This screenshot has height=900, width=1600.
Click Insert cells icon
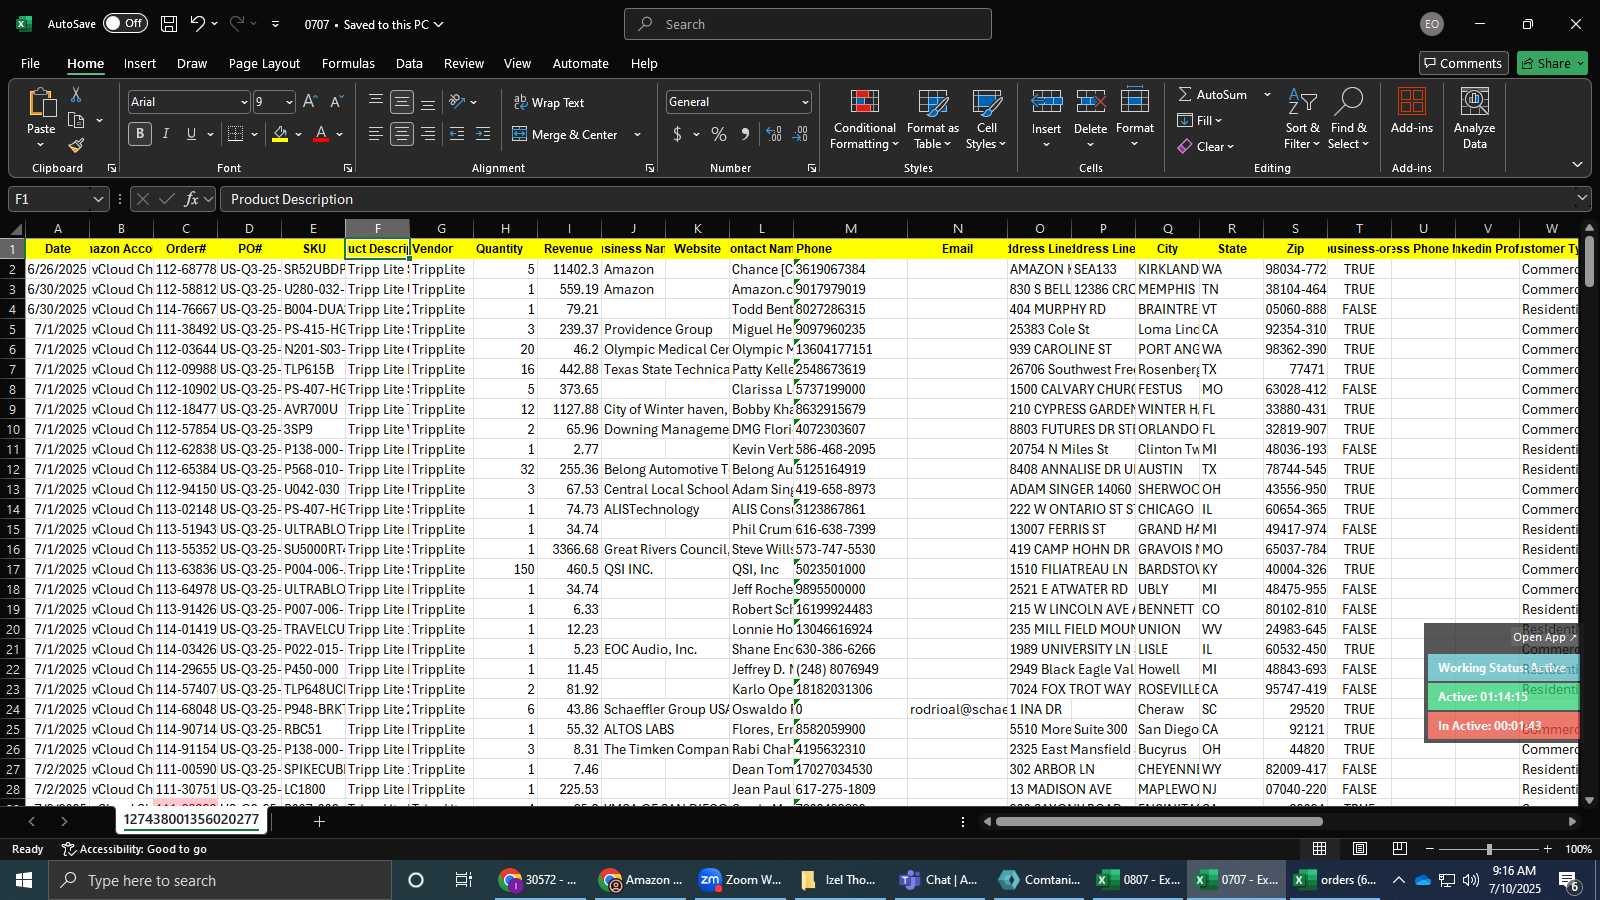click(x=1046, y=102)
